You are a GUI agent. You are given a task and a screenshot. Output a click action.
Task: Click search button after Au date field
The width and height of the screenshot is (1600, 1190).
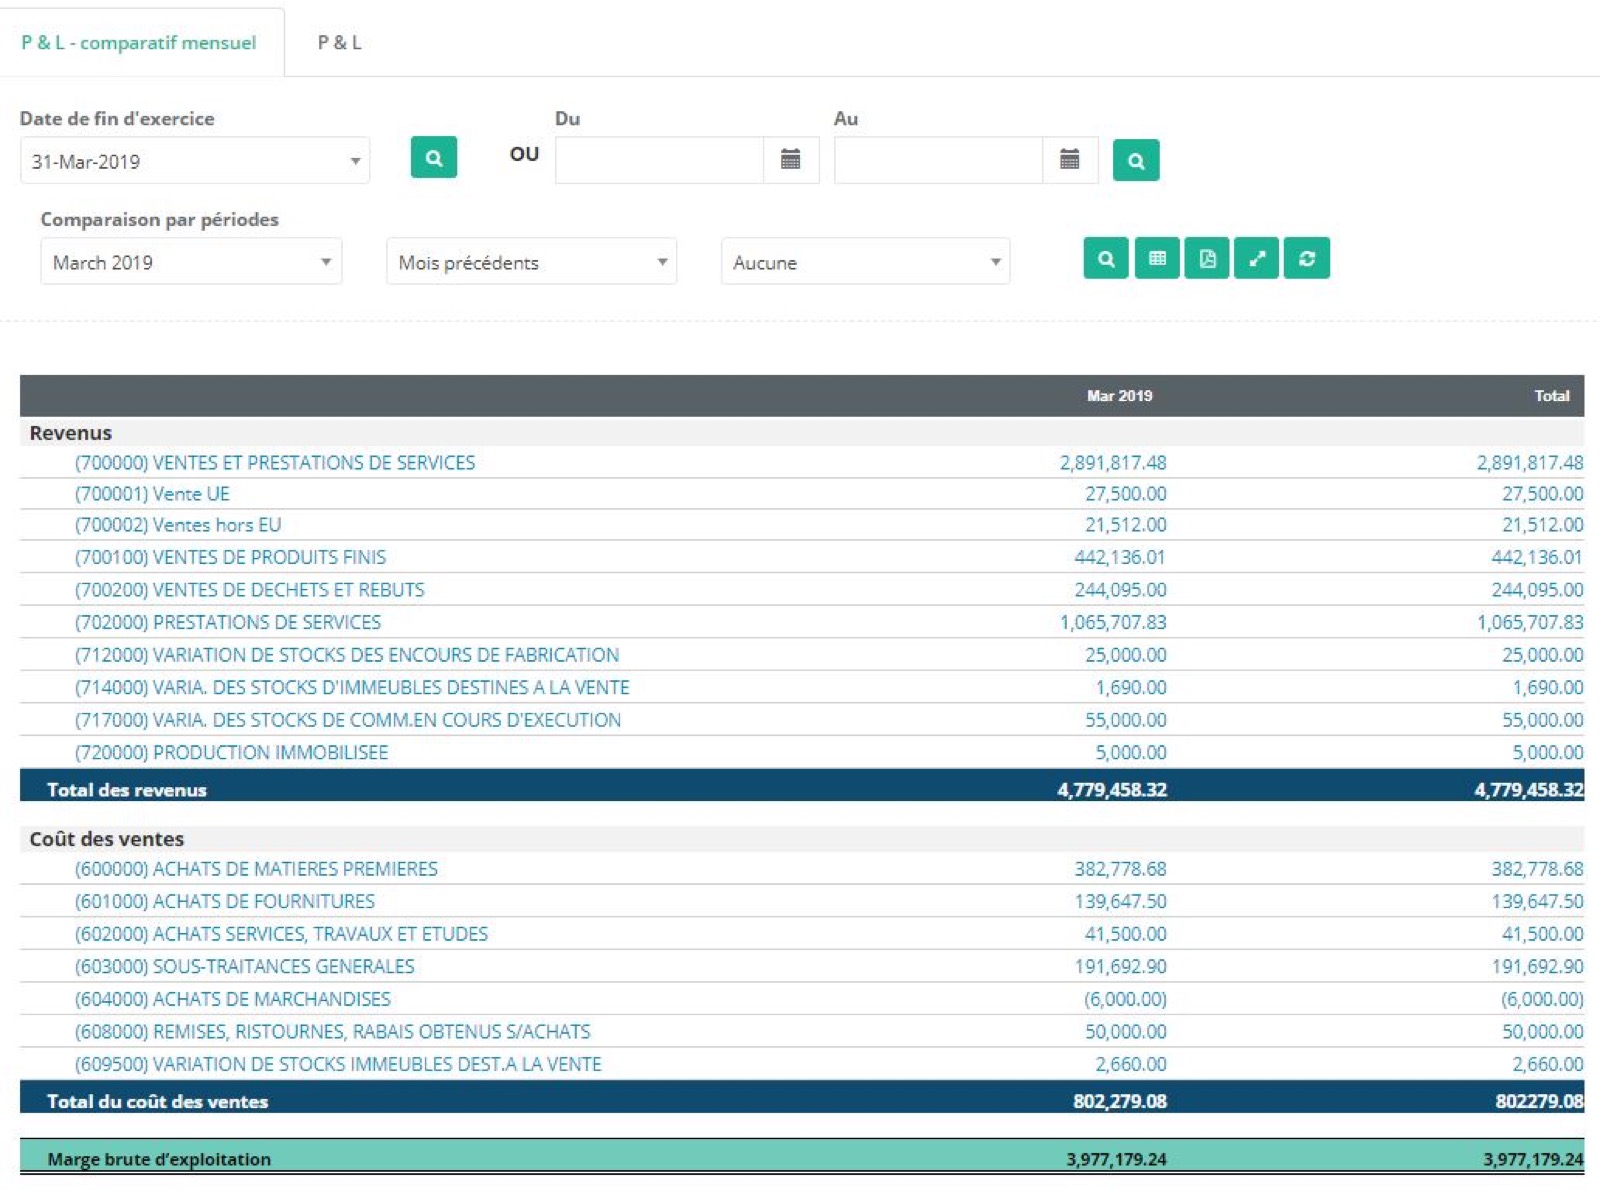coord(1136,160)
